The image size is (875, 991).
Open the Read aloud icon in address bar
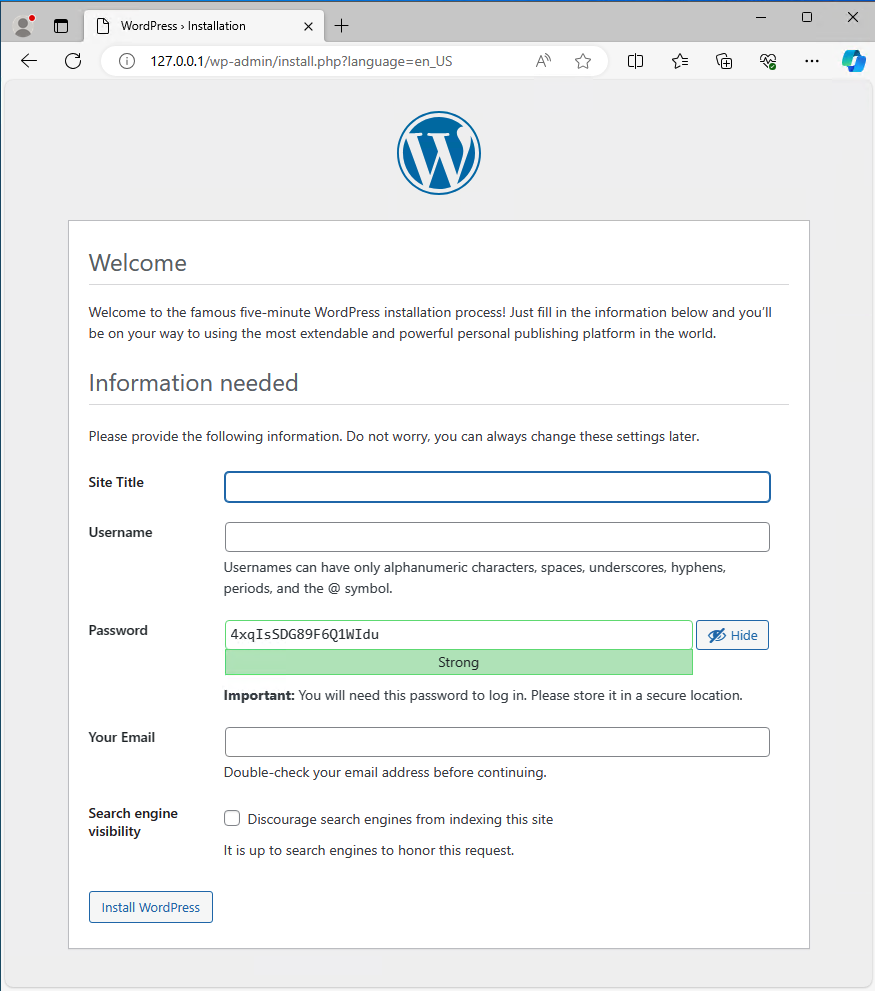(543, 61)
